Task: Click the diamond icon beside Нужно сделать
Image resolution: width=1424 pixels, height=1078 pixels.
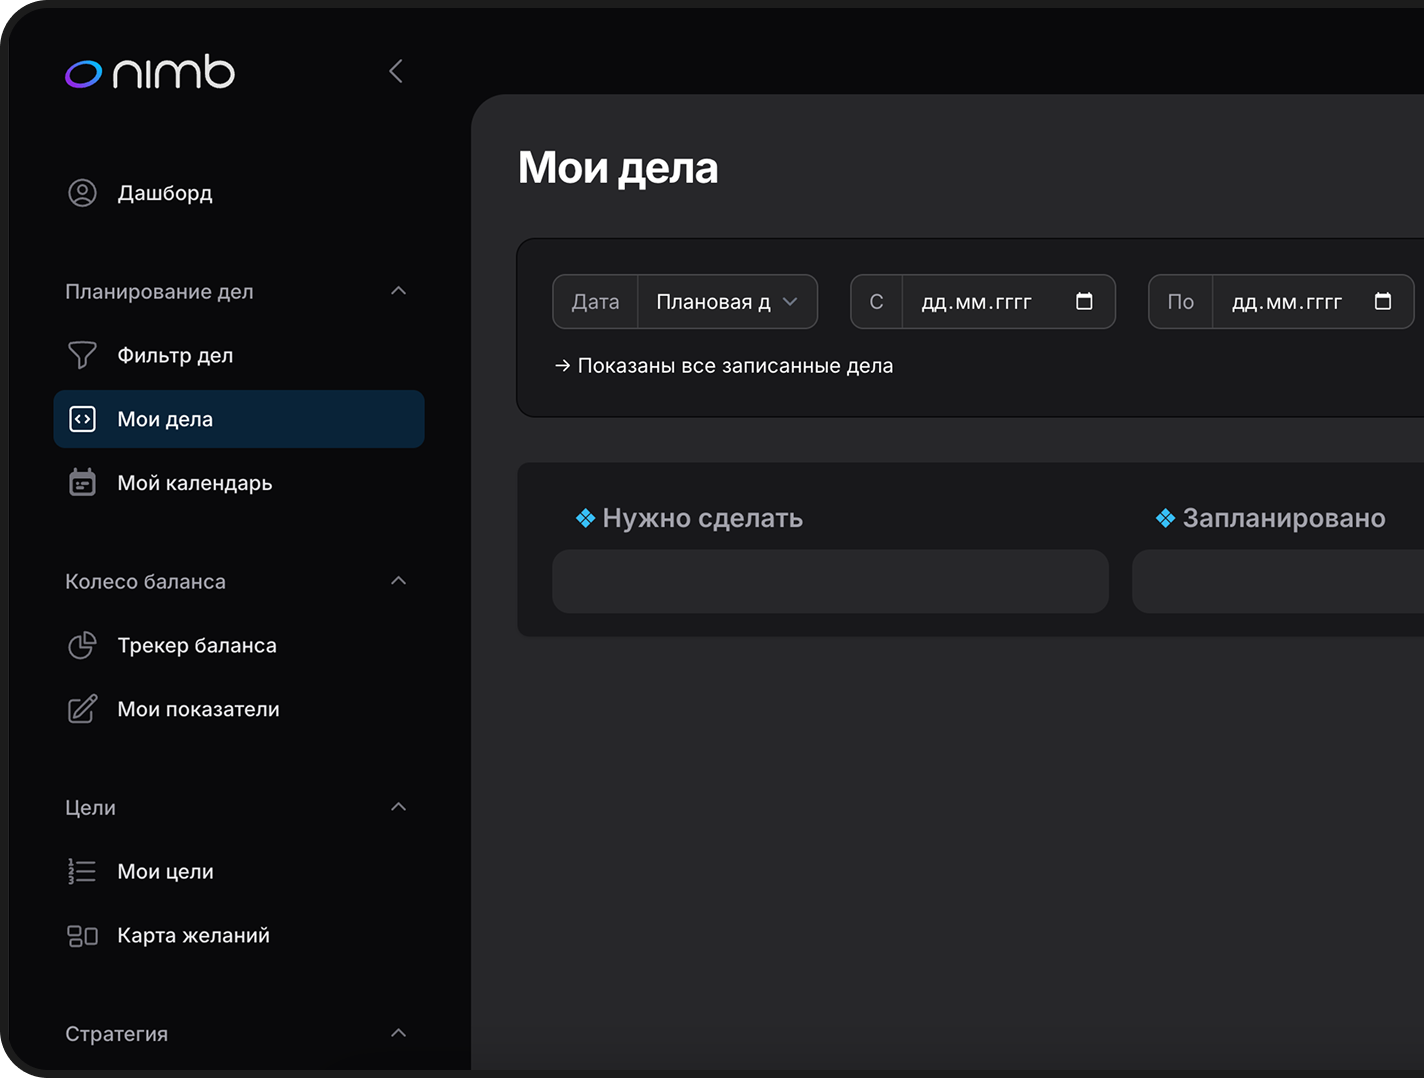Action: (586, 518)
